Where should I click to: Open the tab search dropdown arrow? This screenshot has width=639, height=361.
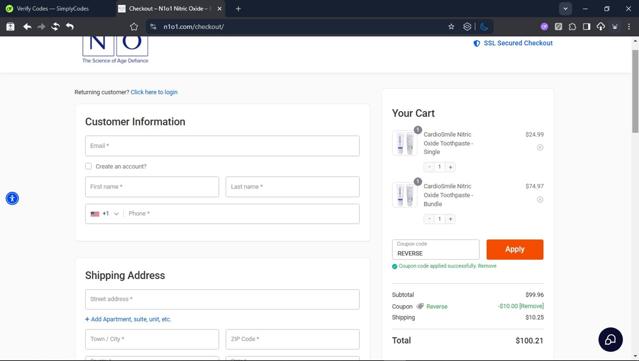tap(565, 9)
